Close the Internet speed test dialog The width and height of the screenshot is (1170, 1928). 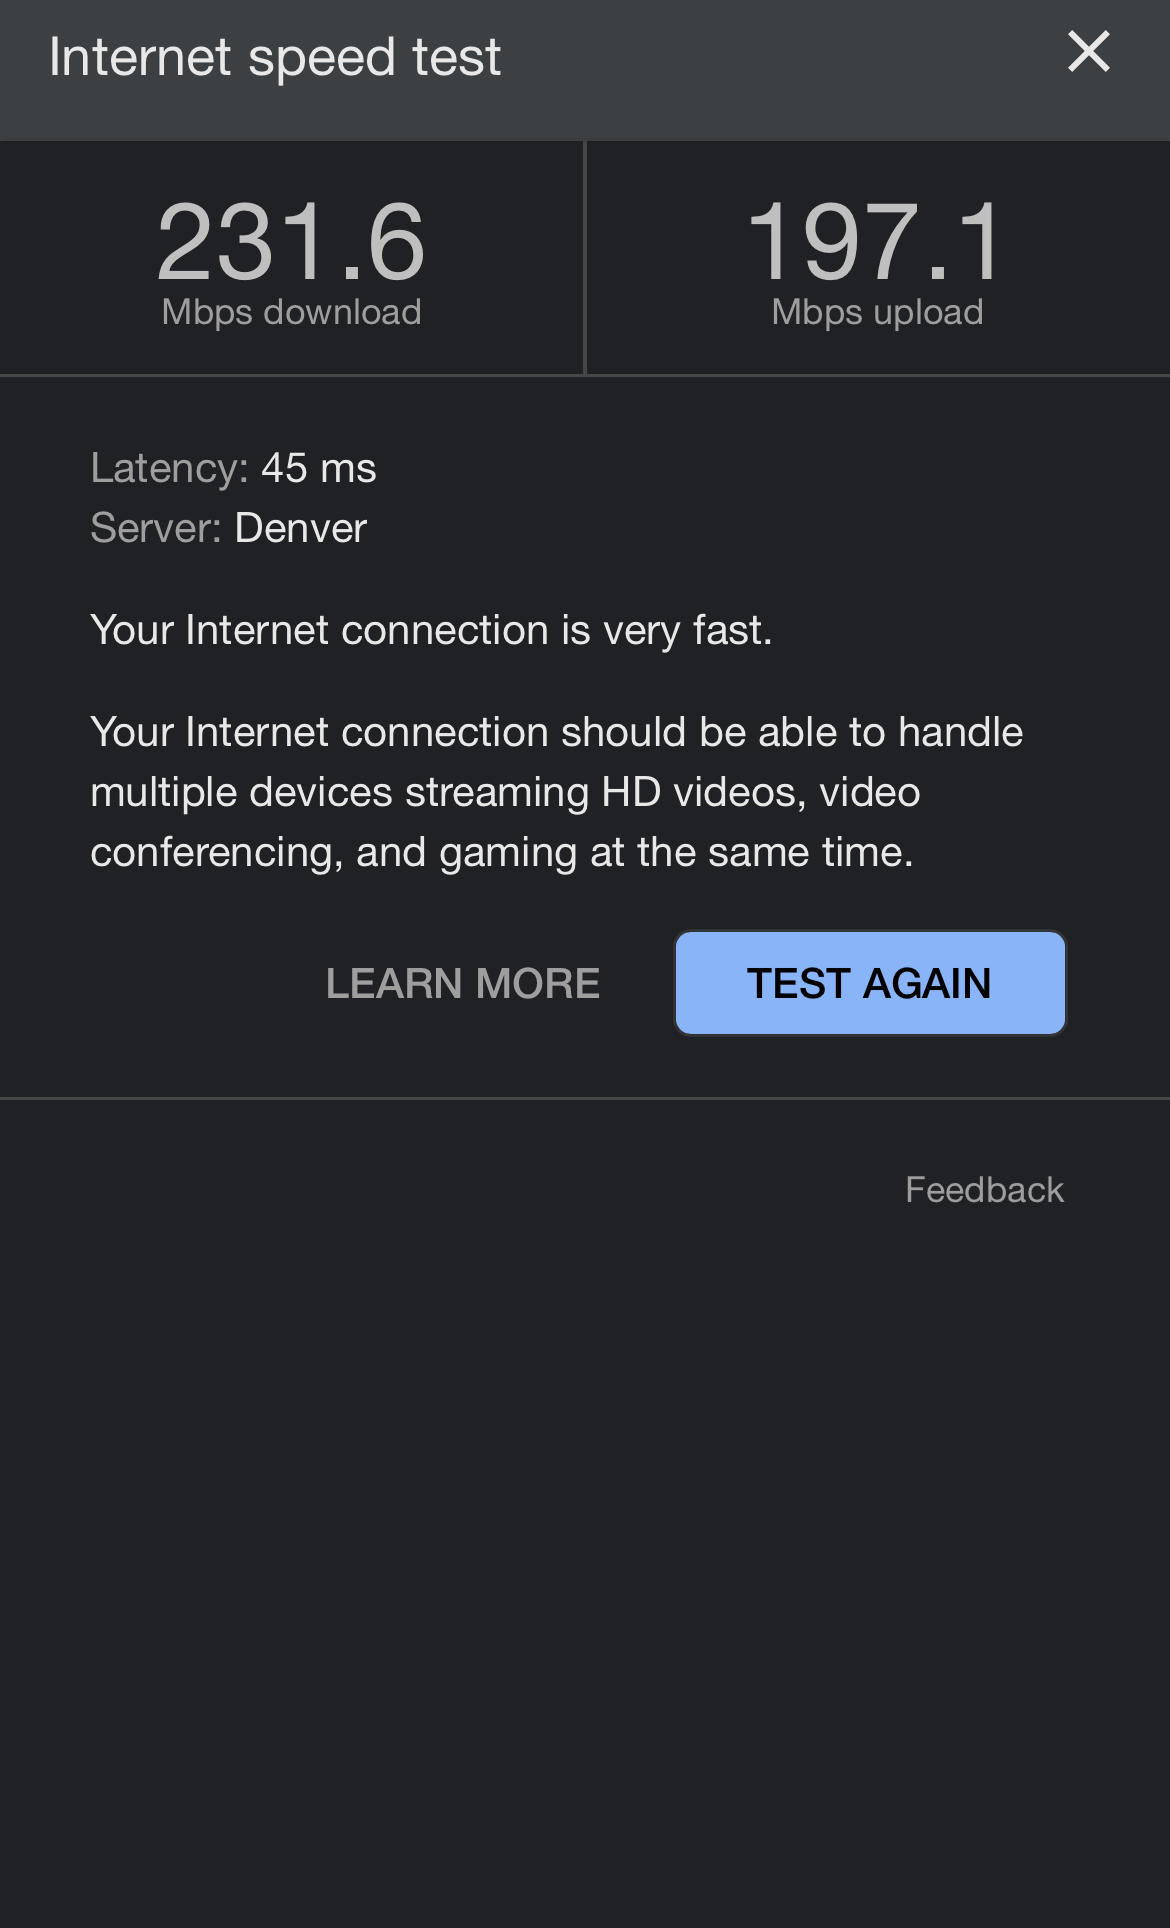coord(1088,52)
